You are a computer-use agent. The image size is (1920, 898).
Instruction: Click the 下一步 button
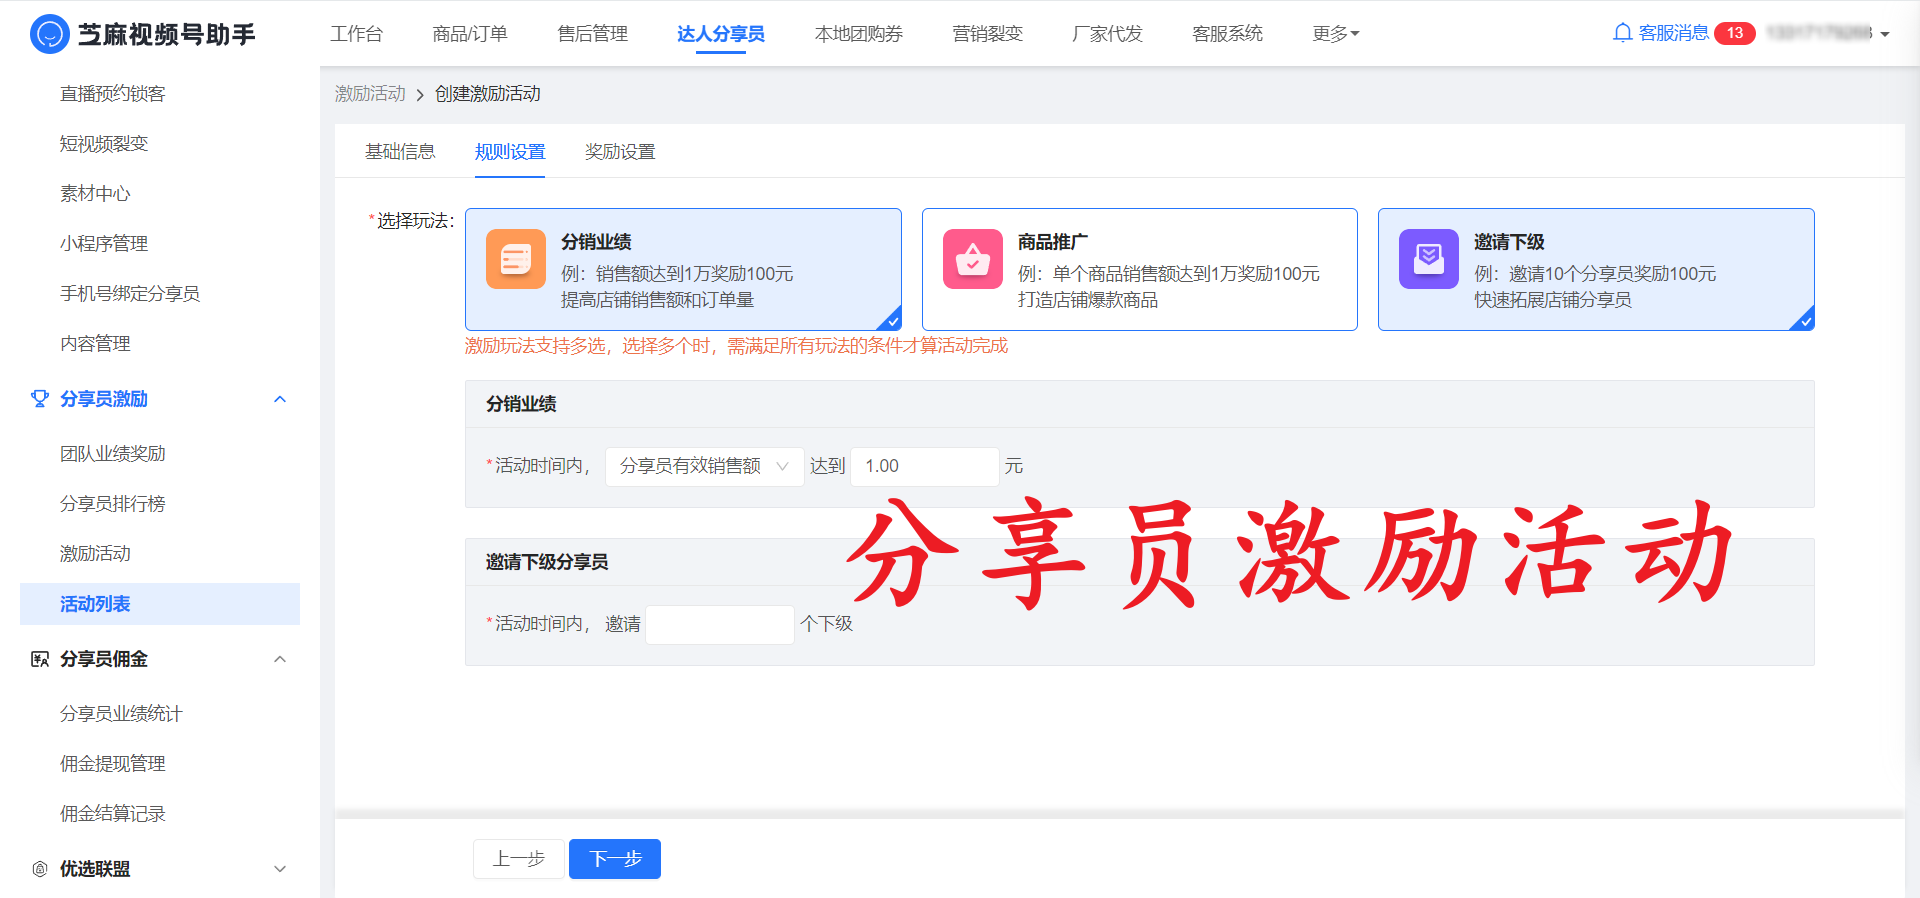coord(615,859)
